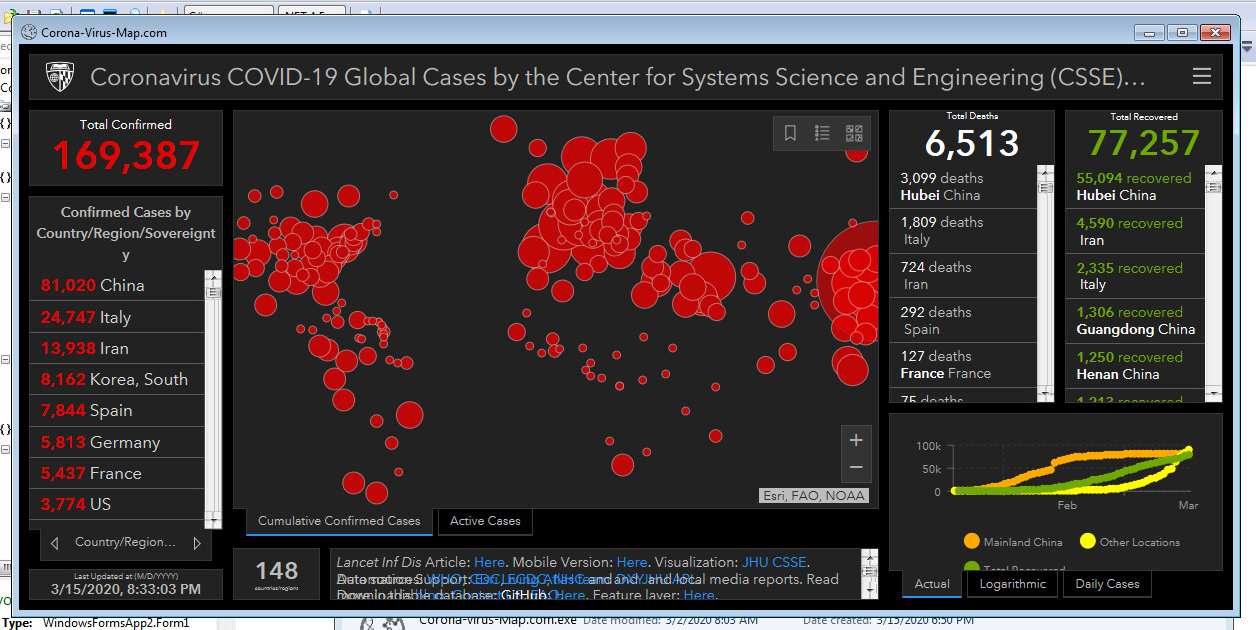Select Iran 4,590 recovered entry
1256x630 pixels.
click(1135, 232)
